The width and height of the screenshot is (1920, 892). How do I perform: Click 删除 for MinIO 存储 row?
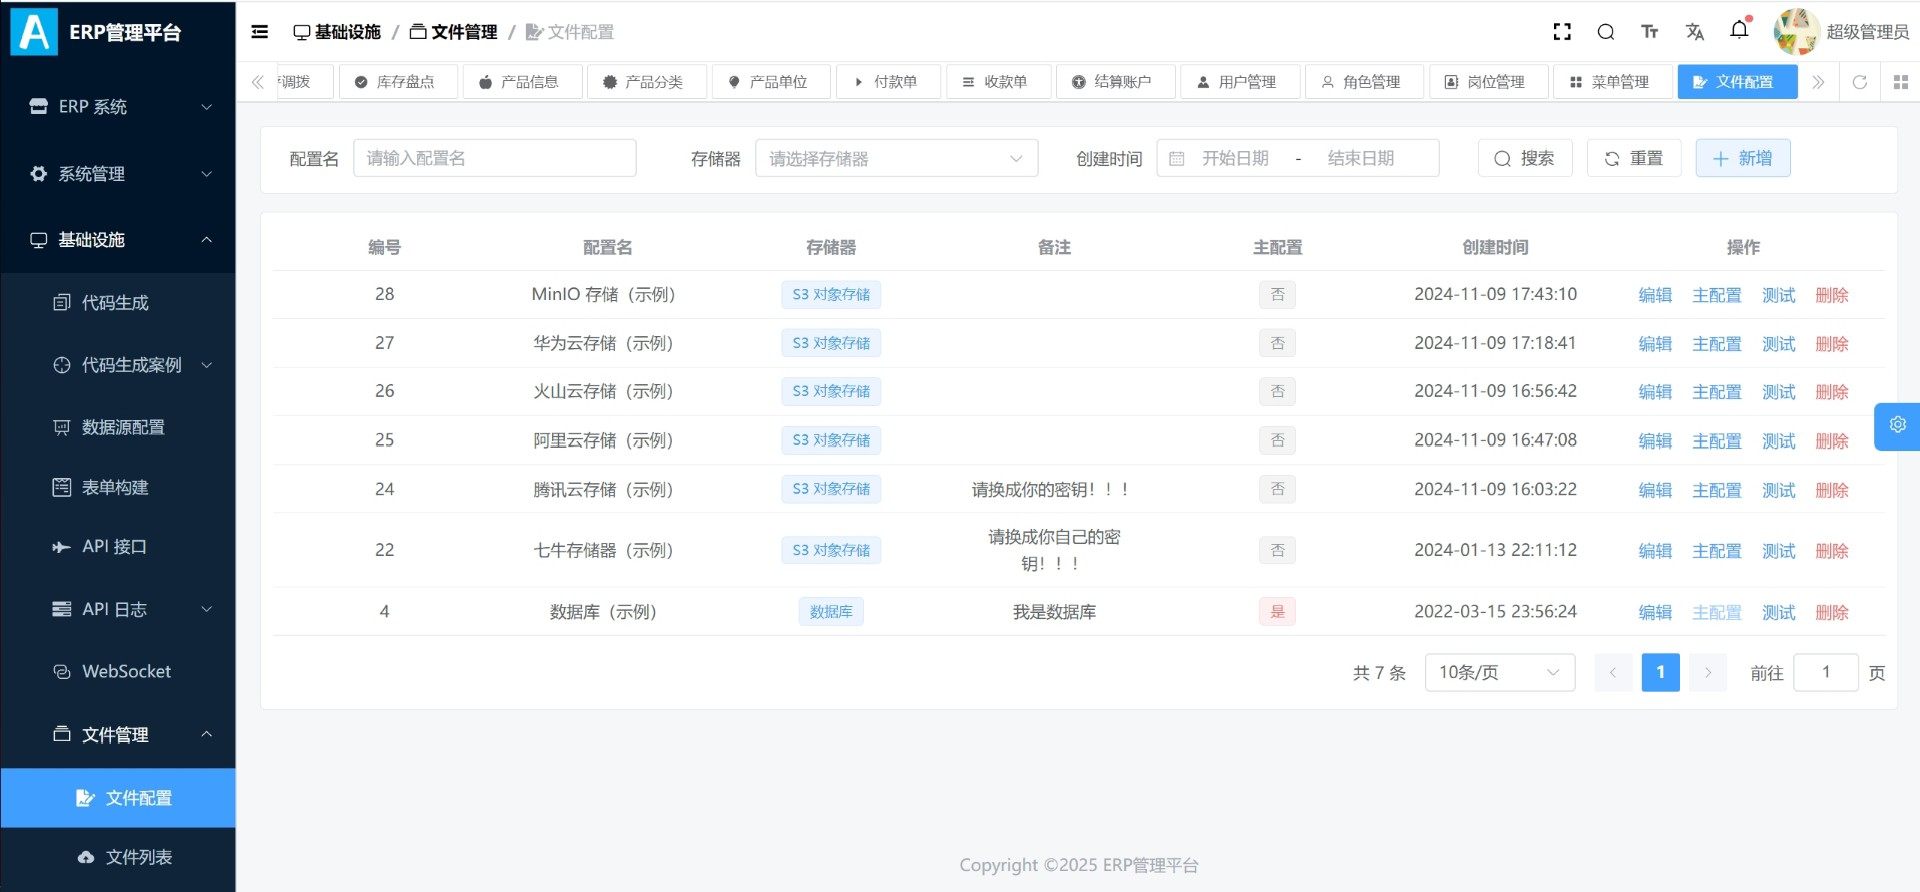click(1831, 295)
